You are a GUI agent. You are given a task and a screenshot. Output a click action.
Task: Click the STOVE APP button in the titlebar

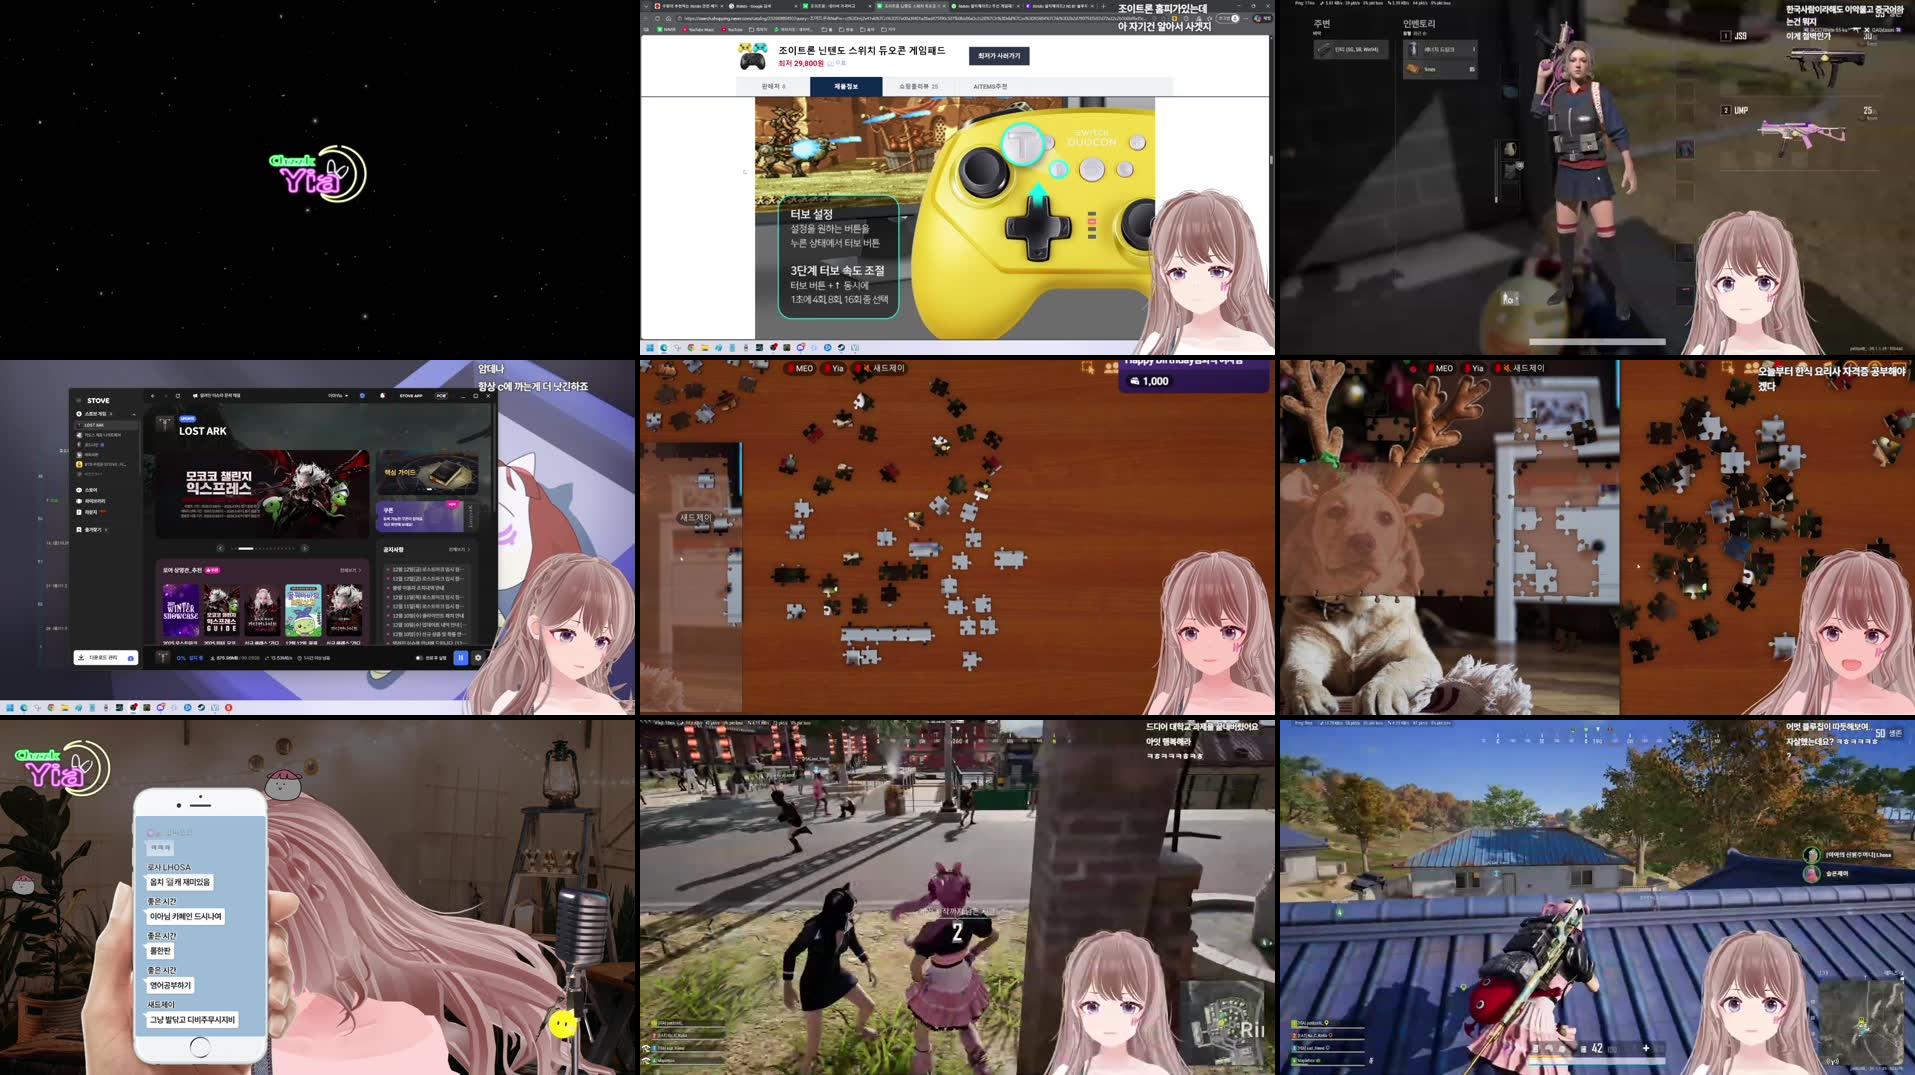point(411,396)
